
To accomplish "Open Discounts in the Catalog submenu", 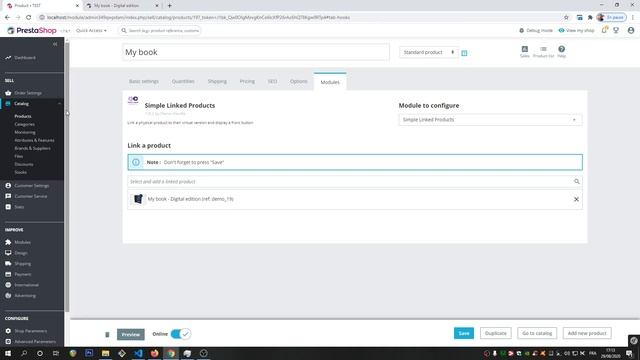I will (24, 164).
